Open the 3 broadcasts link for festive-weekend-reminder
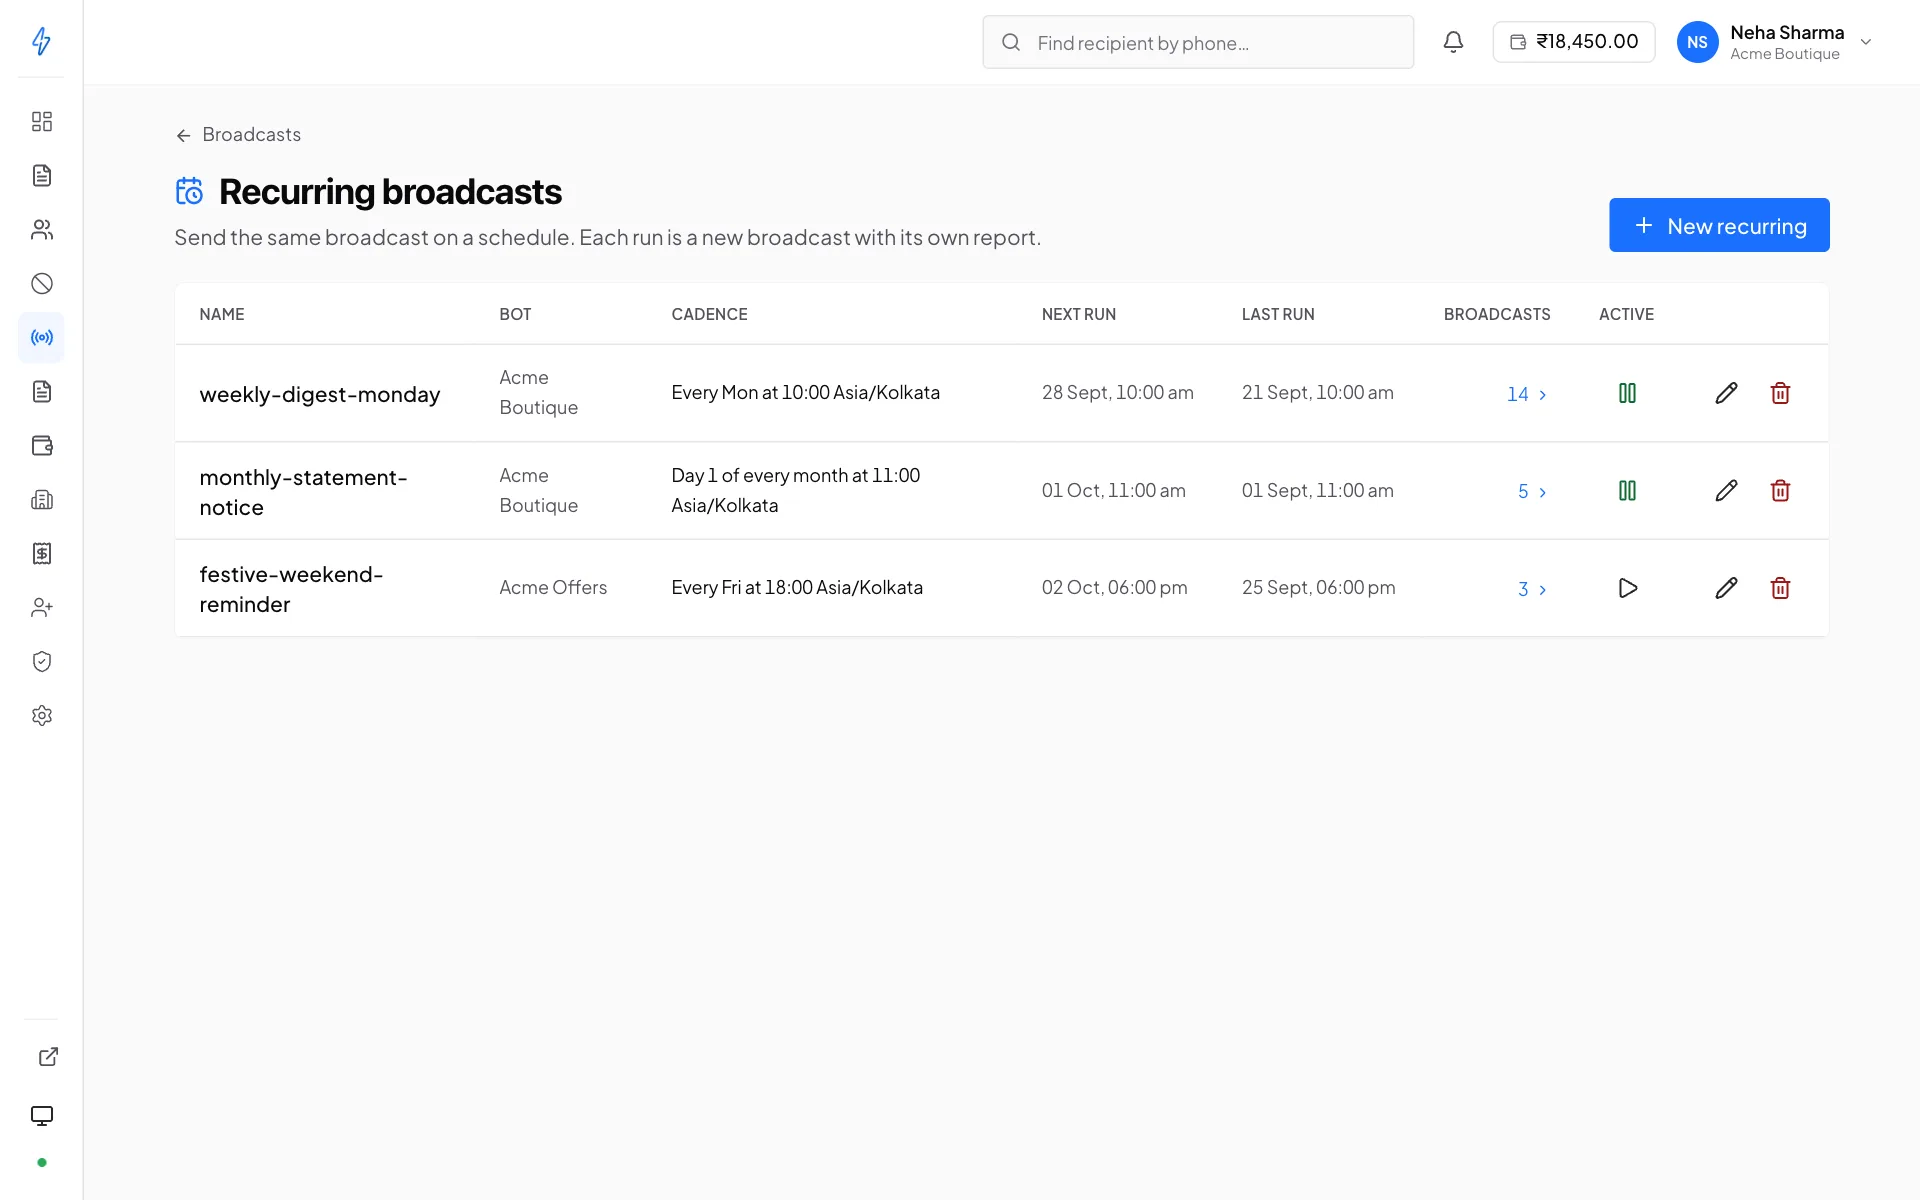Viewport: 1920px width, 1200px height. (x=1532, y=589)
